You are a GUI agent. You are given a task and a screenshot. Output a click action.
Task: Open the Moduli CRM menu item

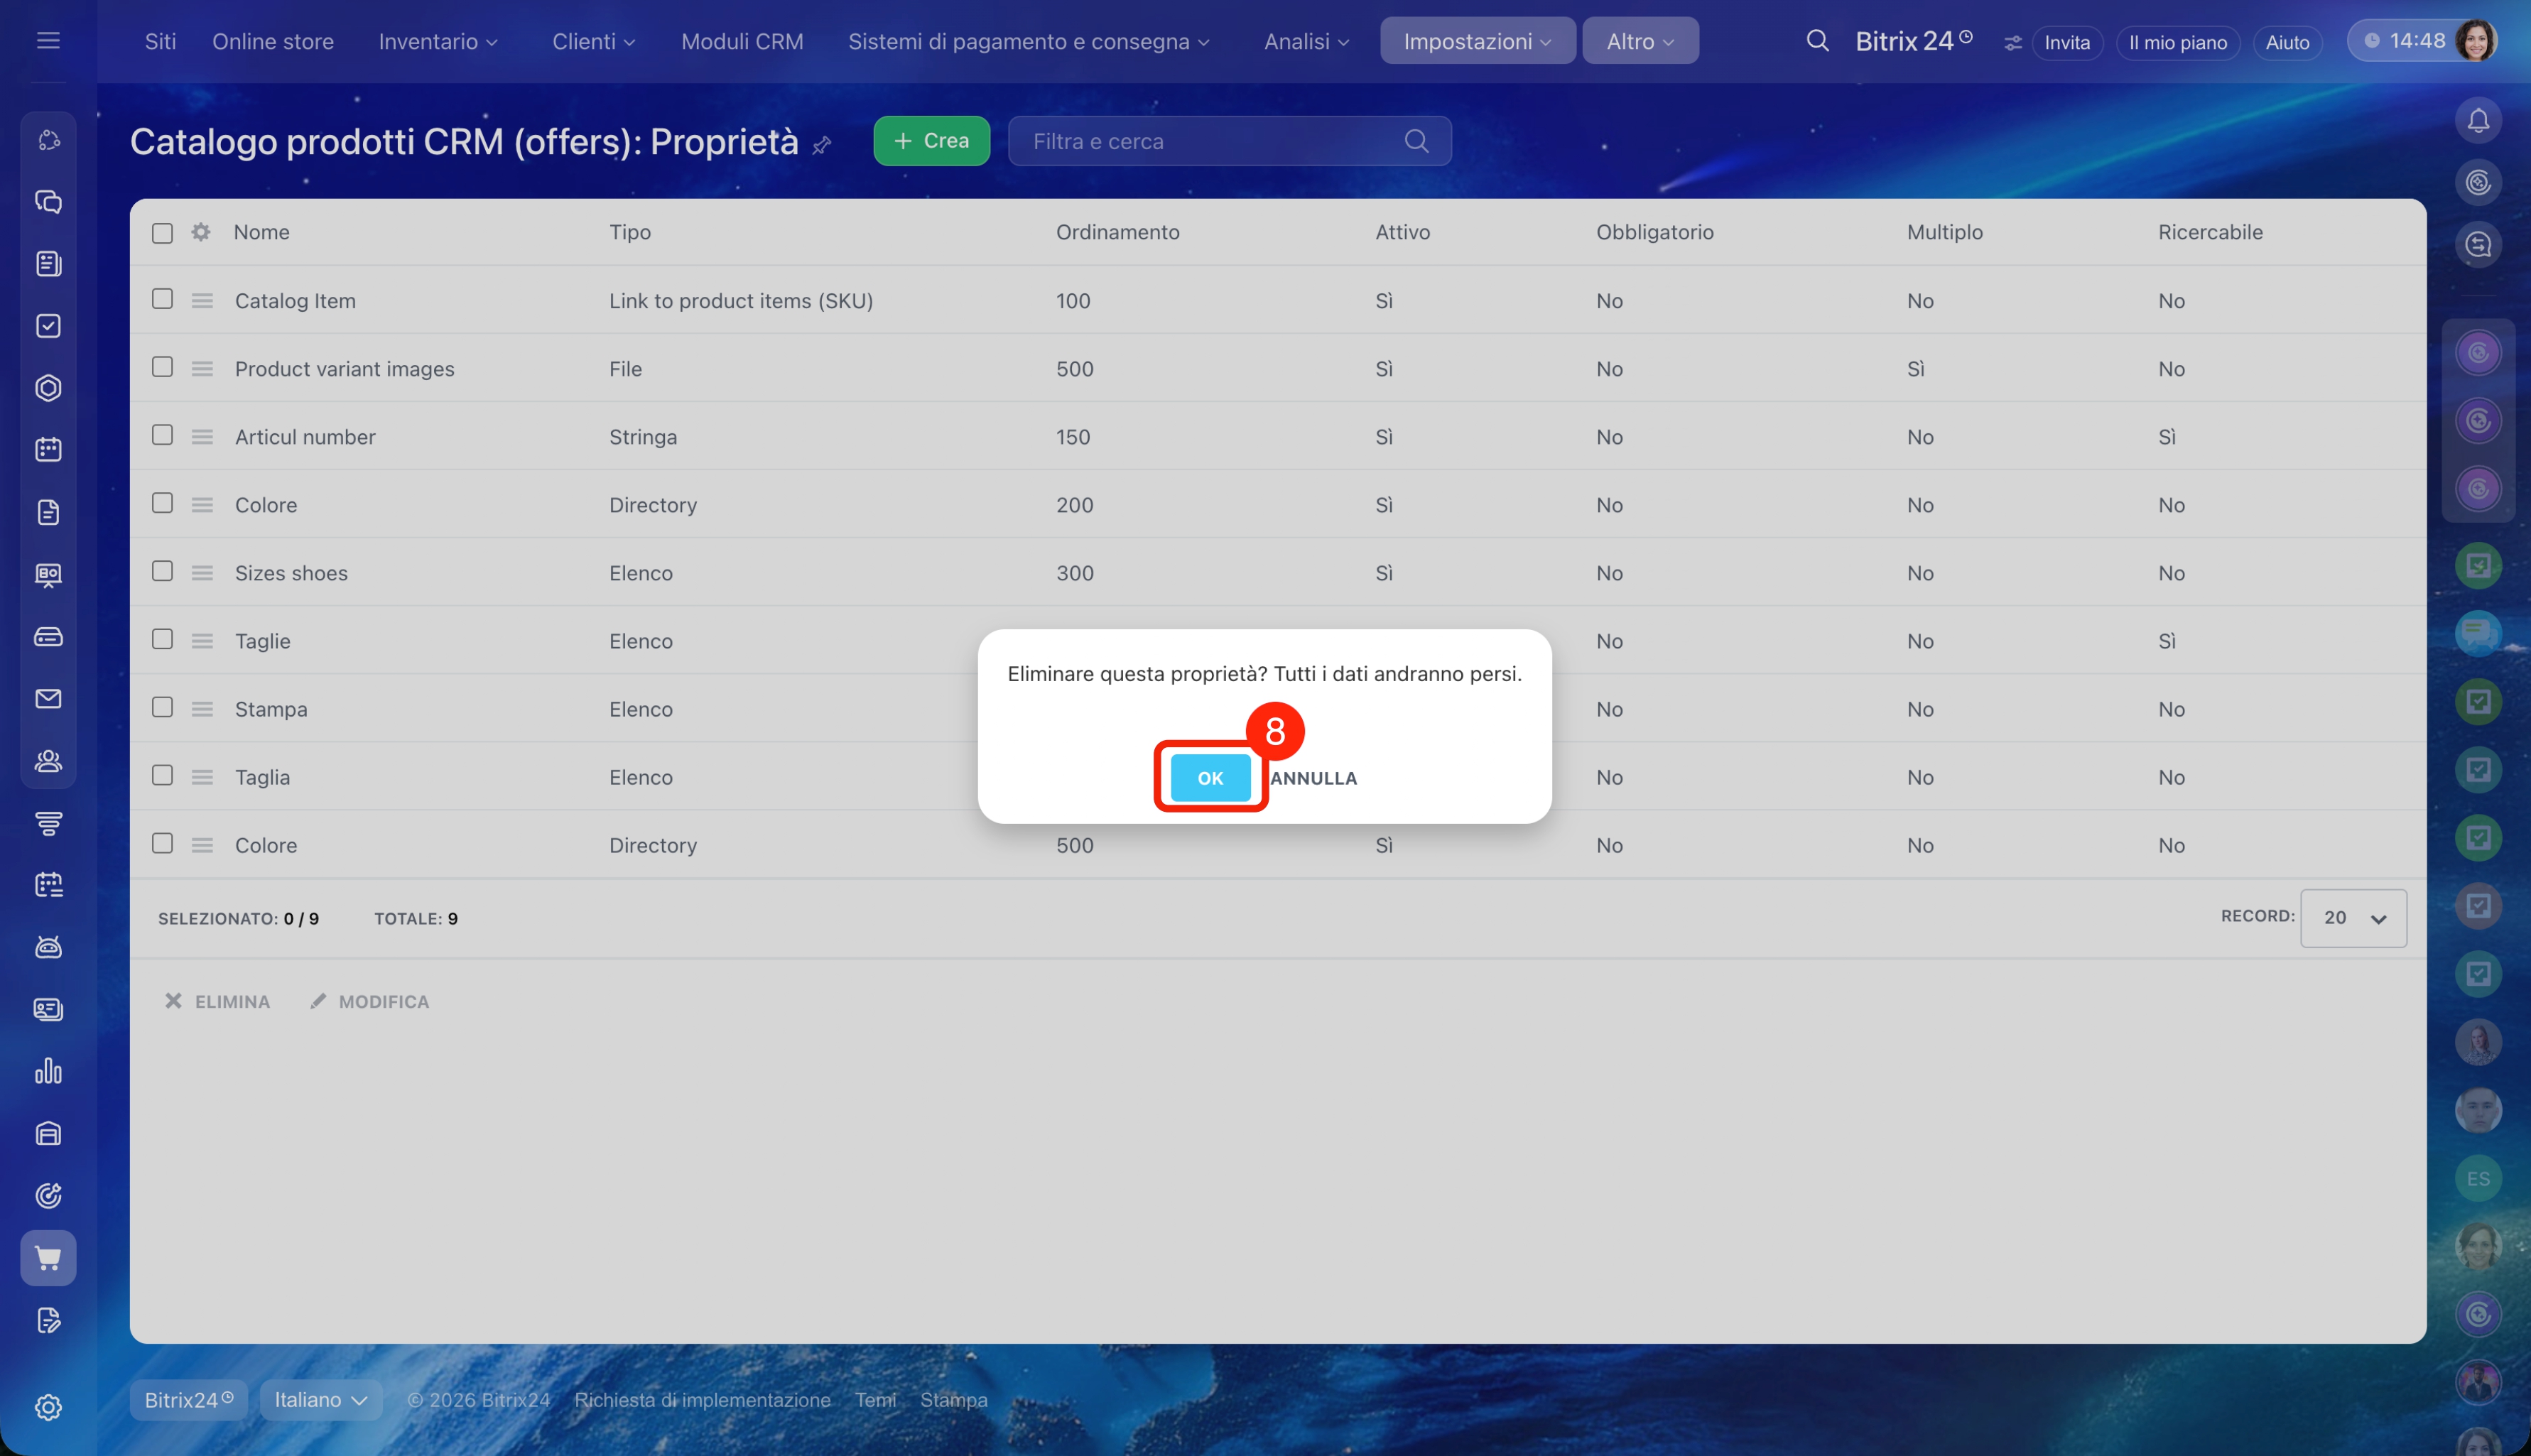(742, 41)
